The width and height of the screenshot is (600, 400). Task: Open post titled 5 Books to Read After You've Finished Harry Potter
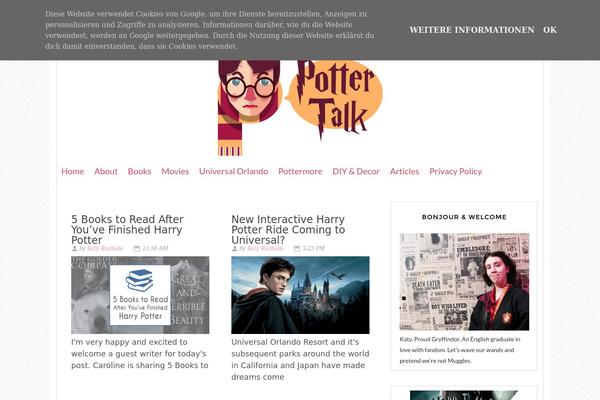[127, 229]
